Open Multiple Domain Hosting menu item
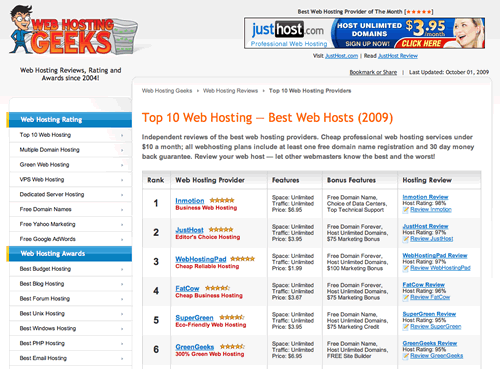500x369 pixels. coord(71,150)
